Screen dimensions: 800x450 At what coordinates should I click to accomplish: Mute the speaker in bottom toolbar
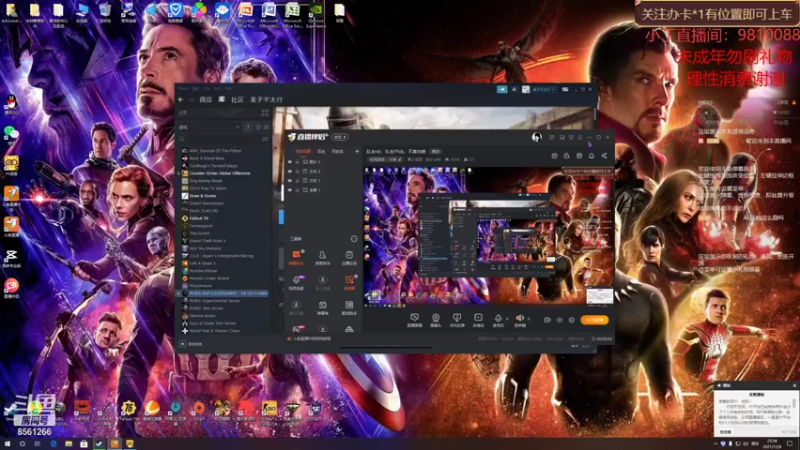pos(519,319)
